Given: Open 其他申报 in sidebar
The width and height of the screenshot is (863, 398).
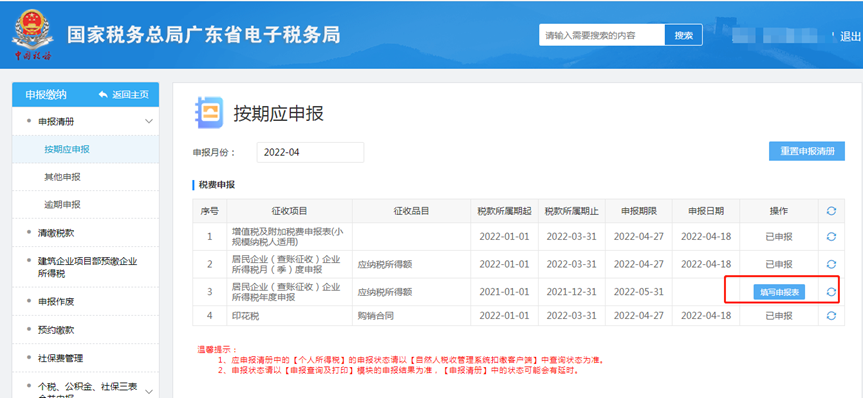Looking at the screenshot, I should pyautogui.click(x=62, y=177).
